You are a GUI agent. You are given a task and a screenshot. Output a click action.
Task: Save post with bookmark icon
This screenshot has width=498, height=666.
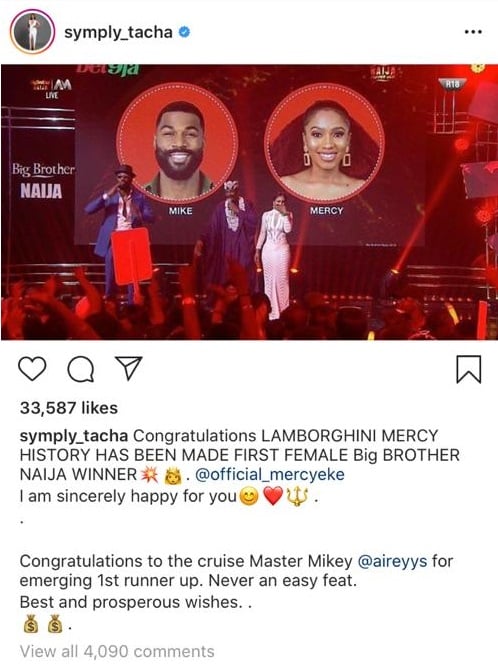point(469,369)
